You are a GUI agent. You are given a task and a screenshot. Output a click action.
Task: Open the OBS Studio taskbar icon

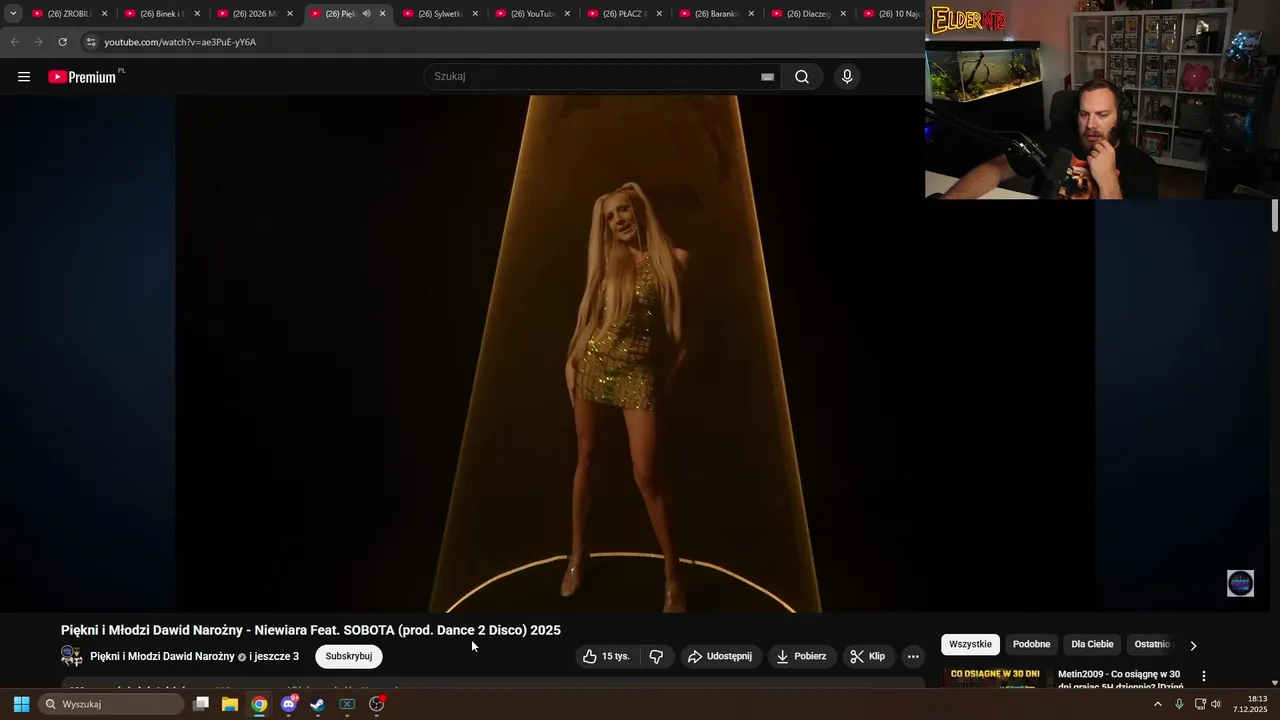377,704
